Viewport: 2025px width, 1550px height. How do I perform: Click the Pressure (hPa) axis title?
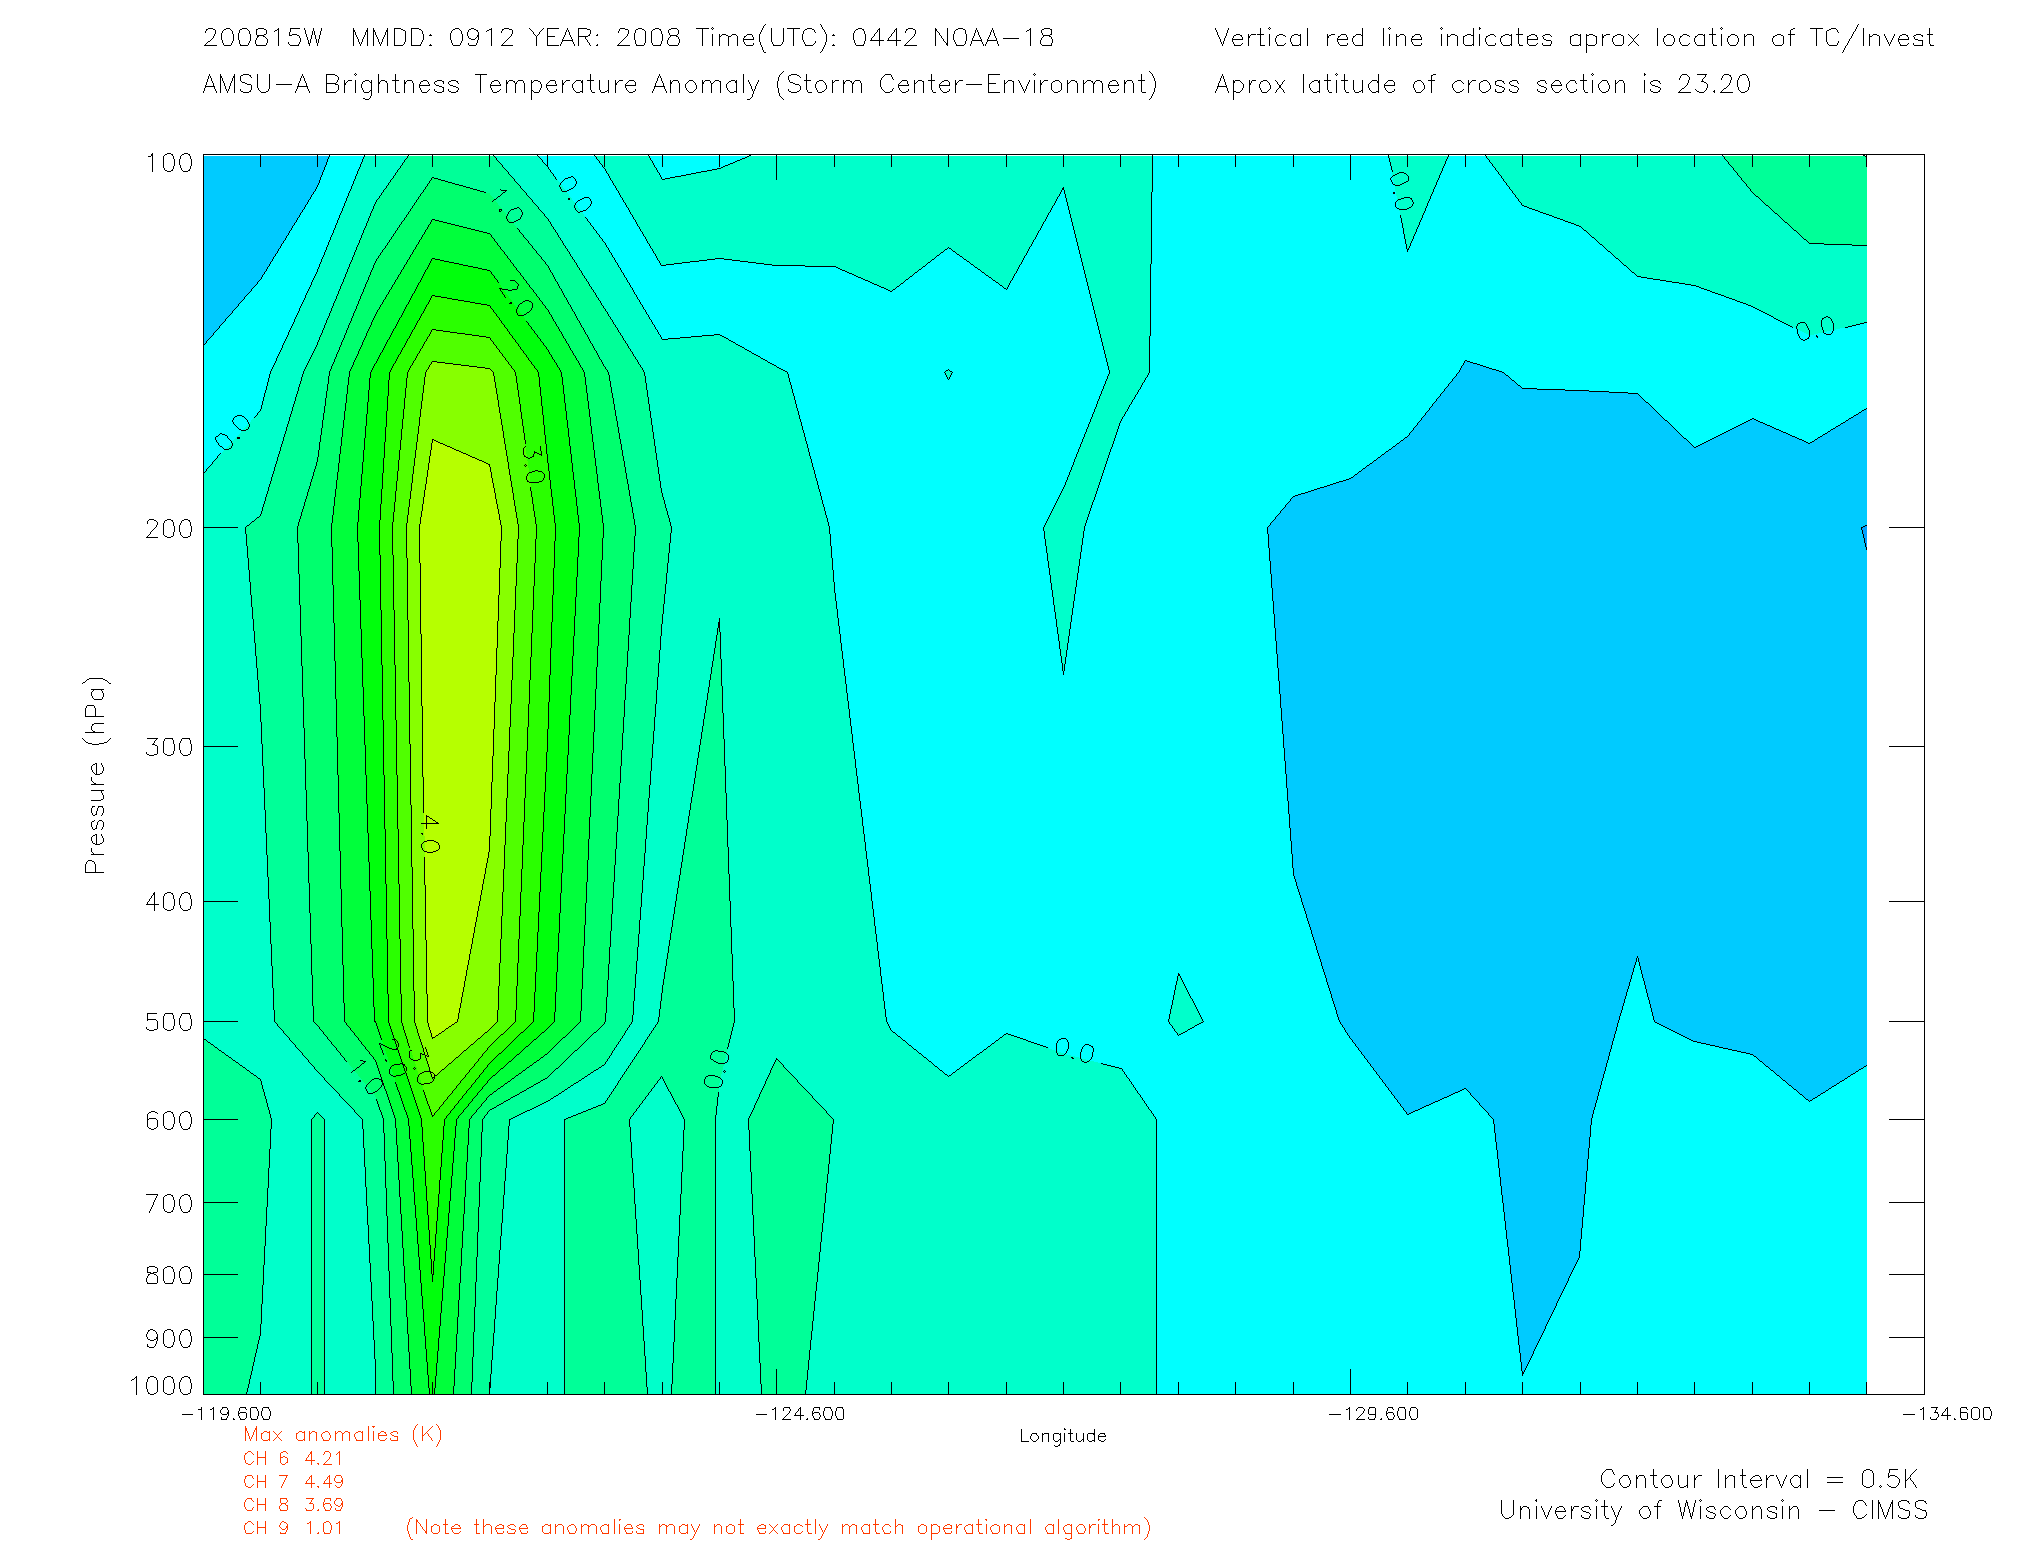coord(95,776)
